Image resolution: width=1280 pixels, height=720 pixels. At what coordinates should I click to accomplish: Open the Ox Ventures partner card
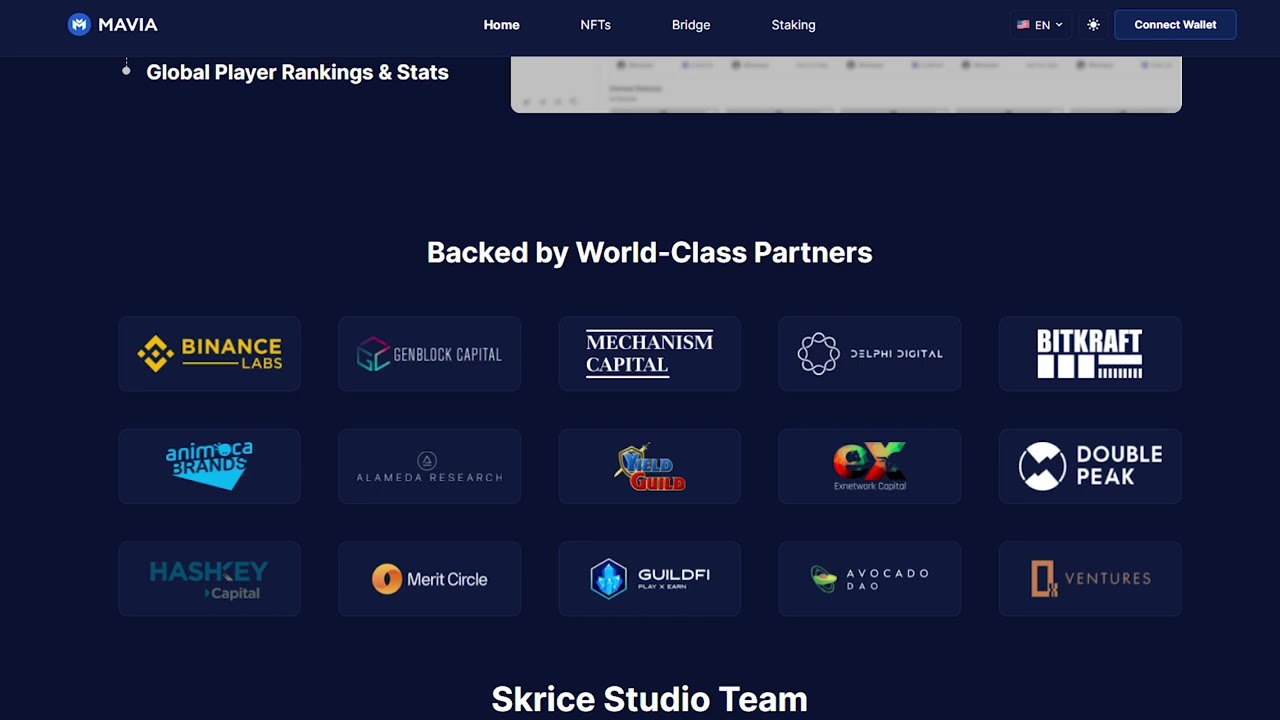[1090, 579]
